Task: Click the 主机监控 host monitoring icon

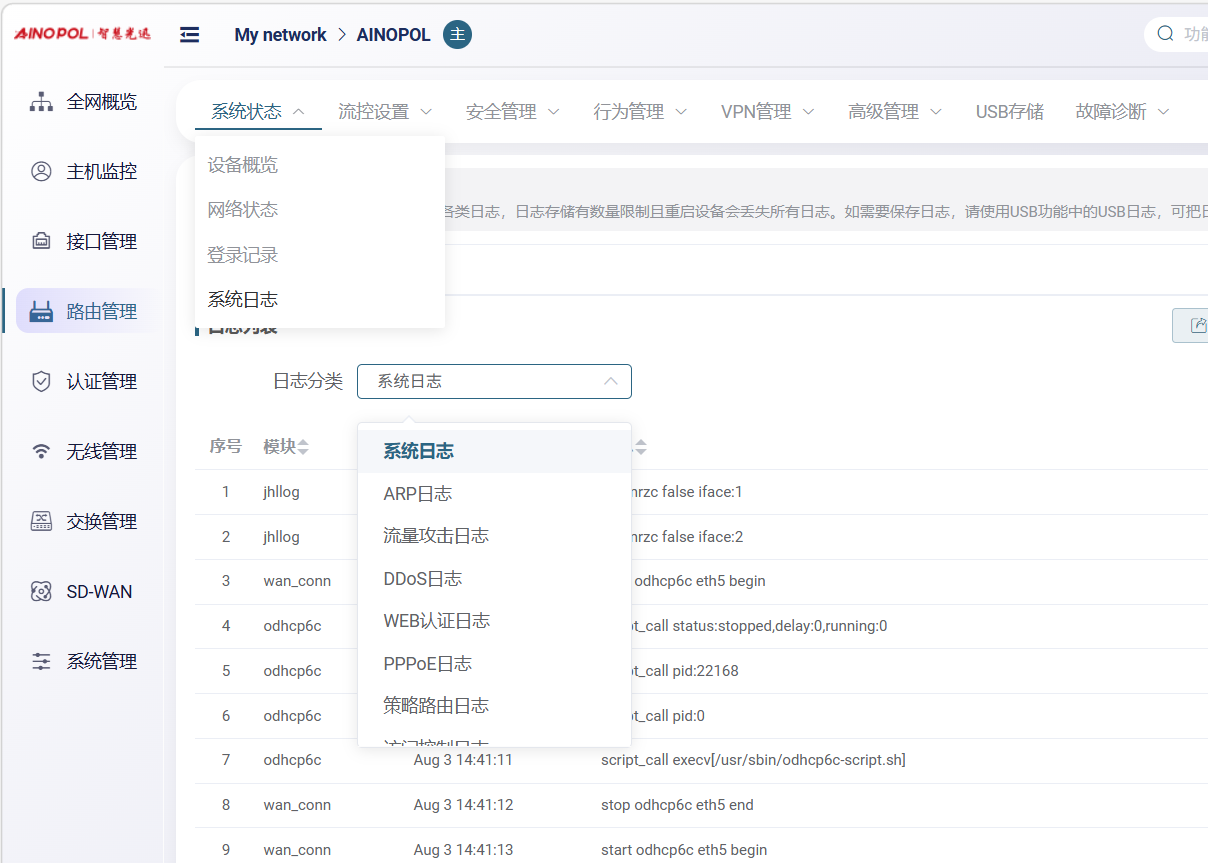Action: [41, 172]
